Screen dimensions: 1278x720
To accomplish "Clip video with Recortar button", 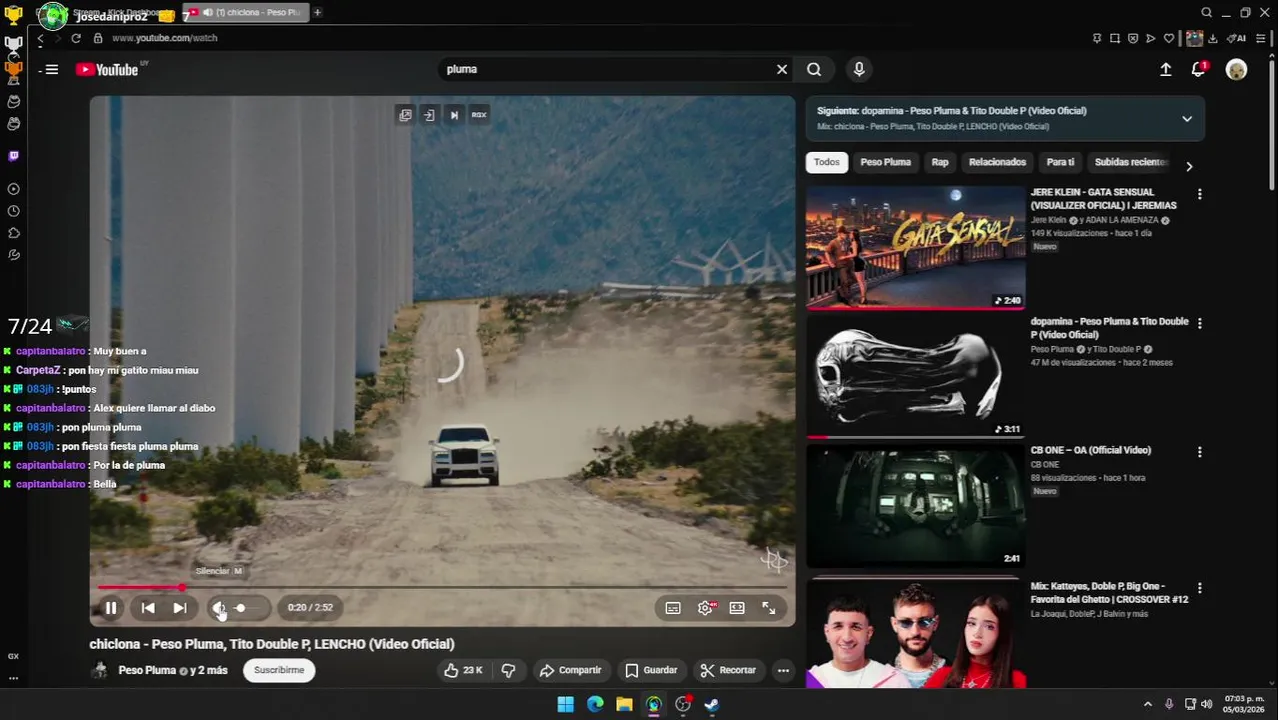I will pos(728,670).
